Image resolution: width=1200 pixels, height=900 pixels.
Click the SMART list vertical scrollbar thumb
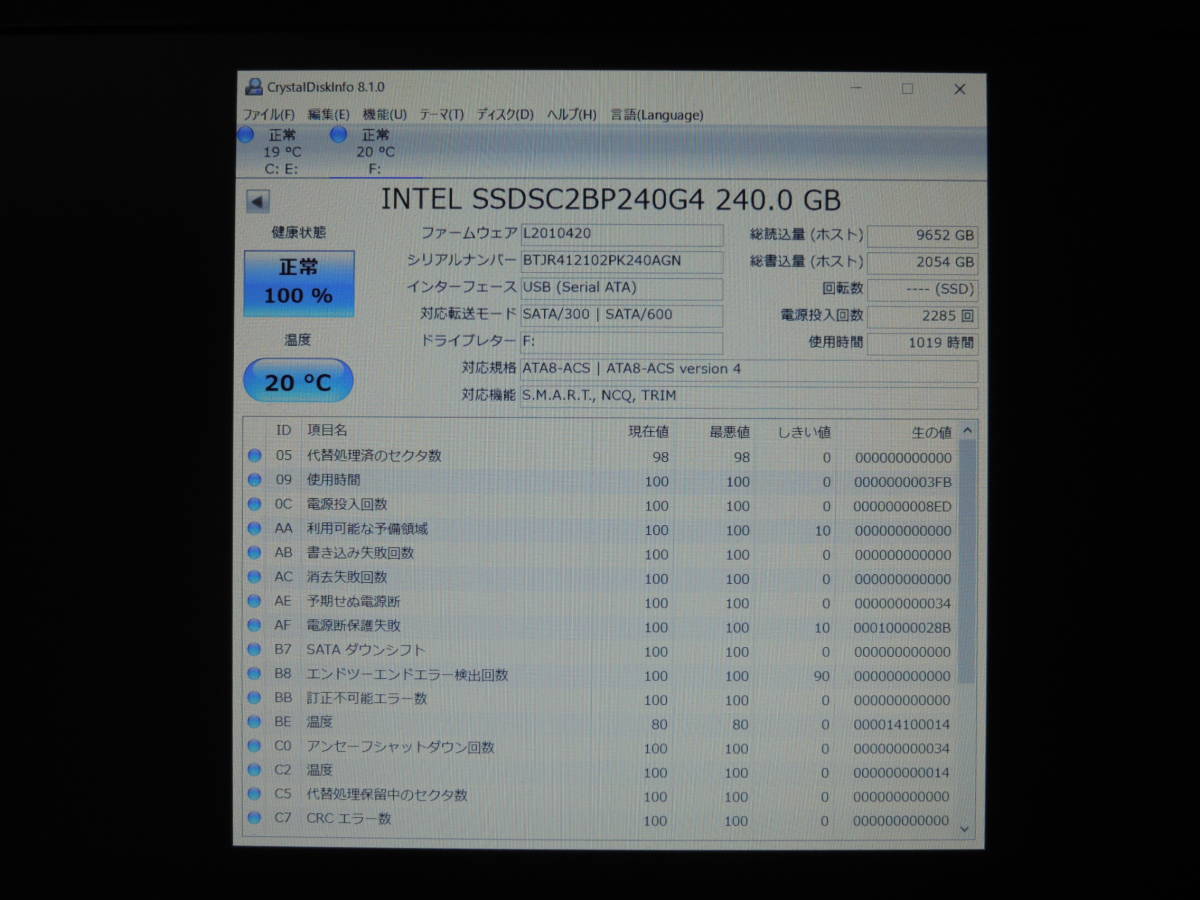[966, 562]
